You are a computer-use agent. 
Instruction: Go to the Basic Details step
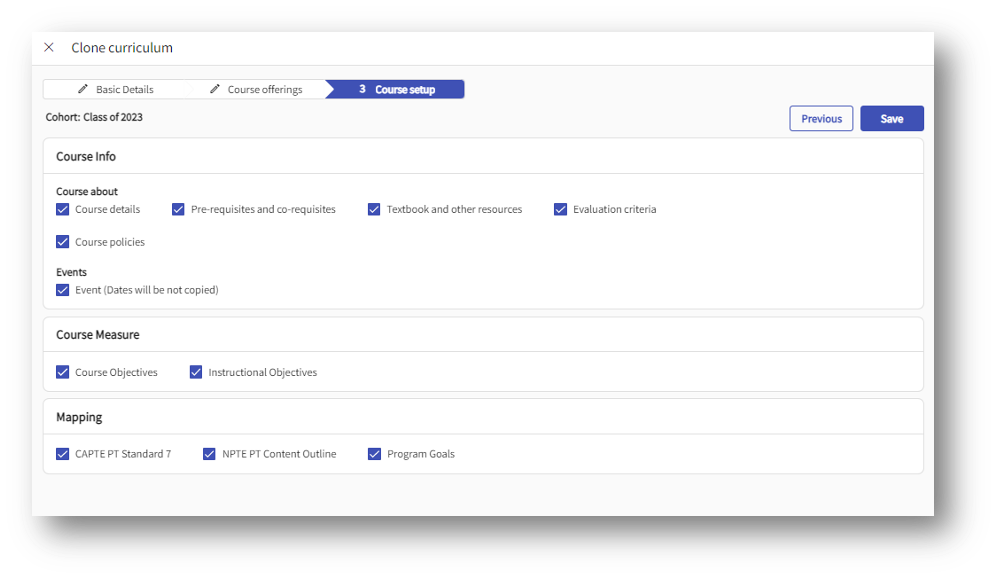(x=124, y=90)
